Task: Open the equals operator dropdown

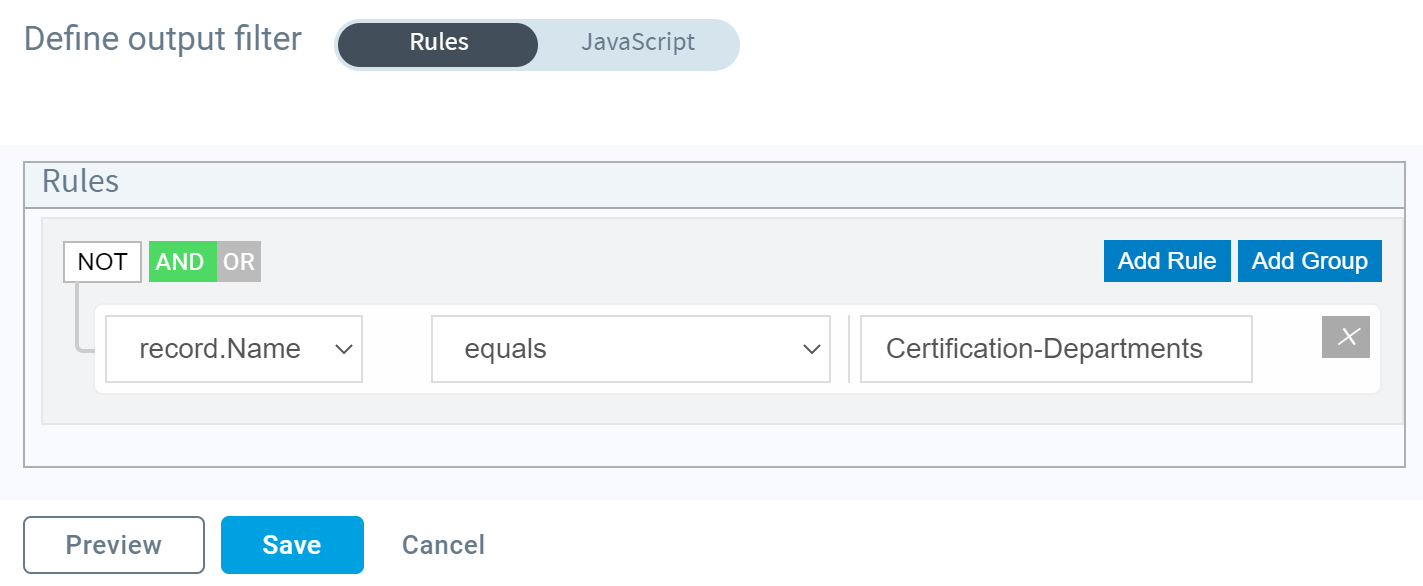Action: 631,349
